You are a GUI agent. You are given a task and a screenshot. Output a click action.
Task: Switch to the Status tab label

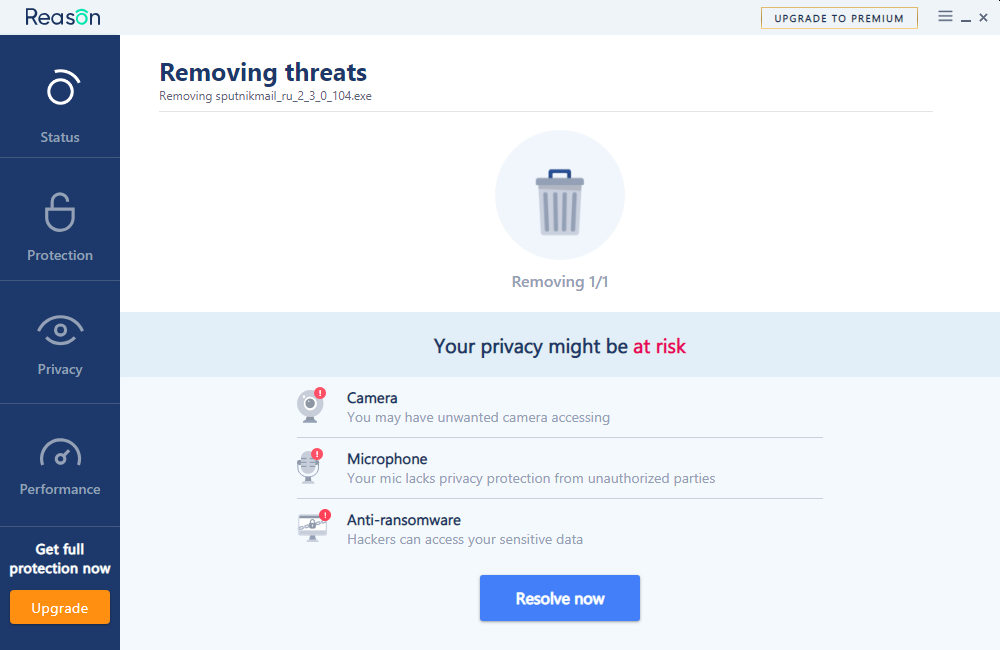click(x=60, y=137)
